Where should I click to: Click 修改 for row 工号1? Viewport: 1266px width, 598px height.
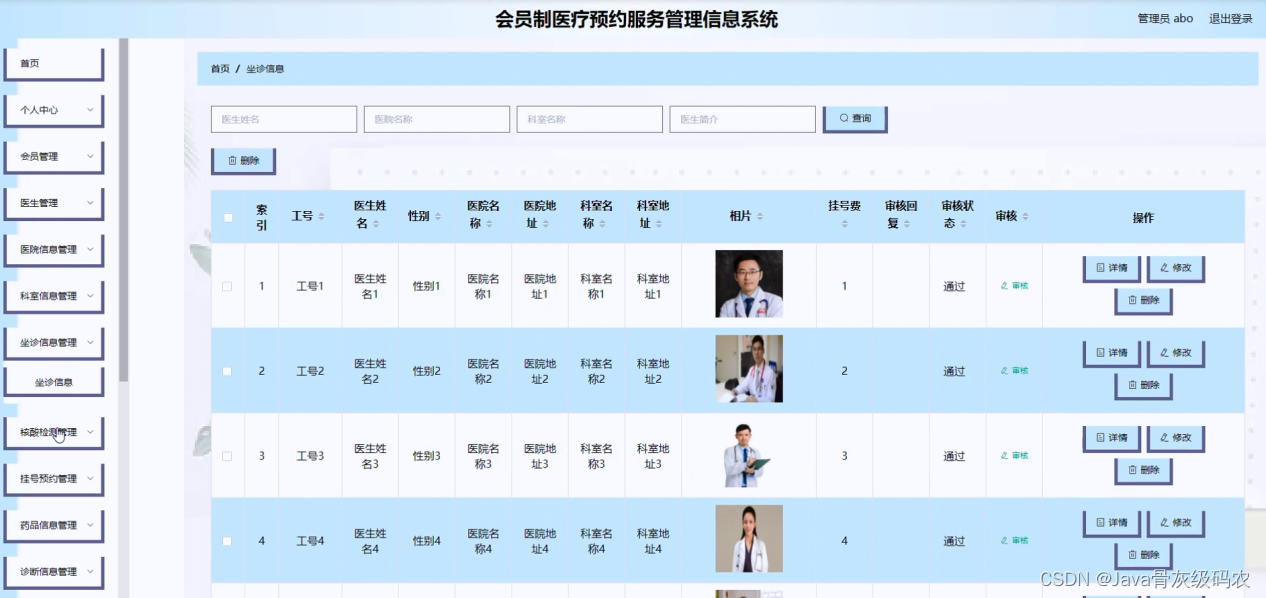(x=1175, y=269)
